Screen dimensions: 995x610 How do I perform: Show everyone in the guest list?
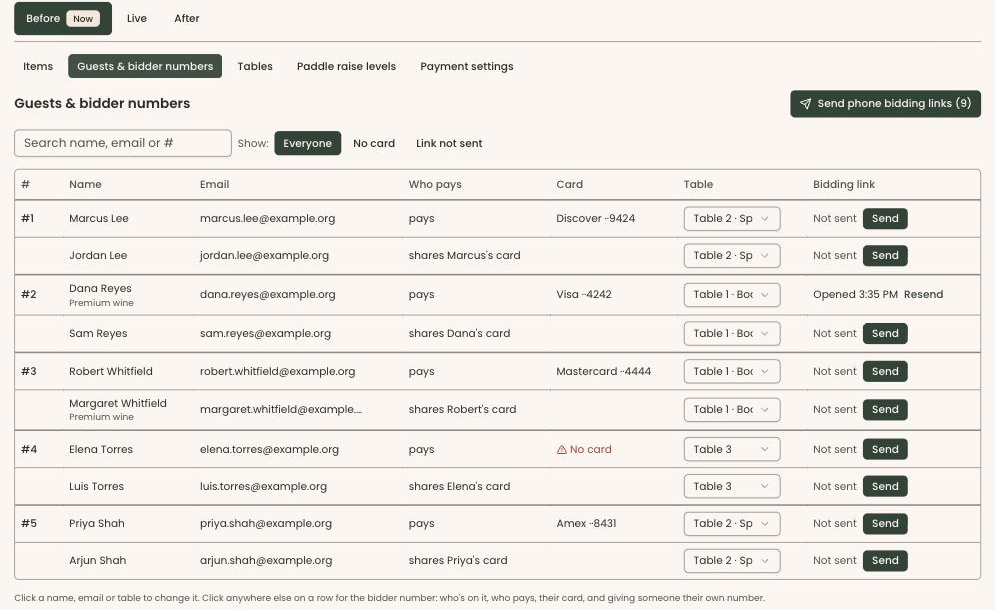[308, 143]
